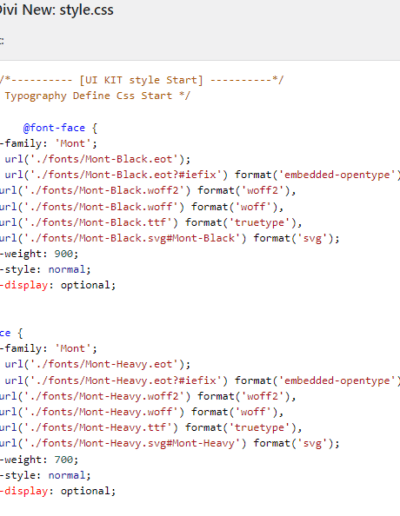
Task: Click the Mont-Black.eot?#iefix line
Action: click(x=202, y=175)
